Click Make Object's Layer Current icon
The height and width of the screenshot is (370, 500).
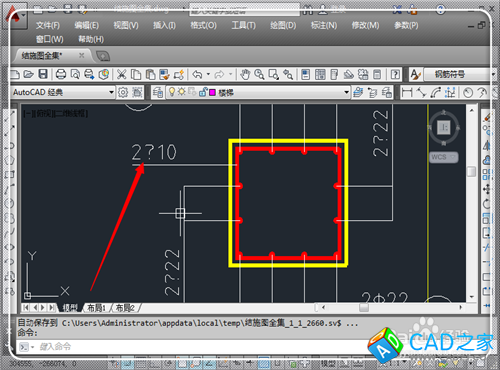(358, 92)
